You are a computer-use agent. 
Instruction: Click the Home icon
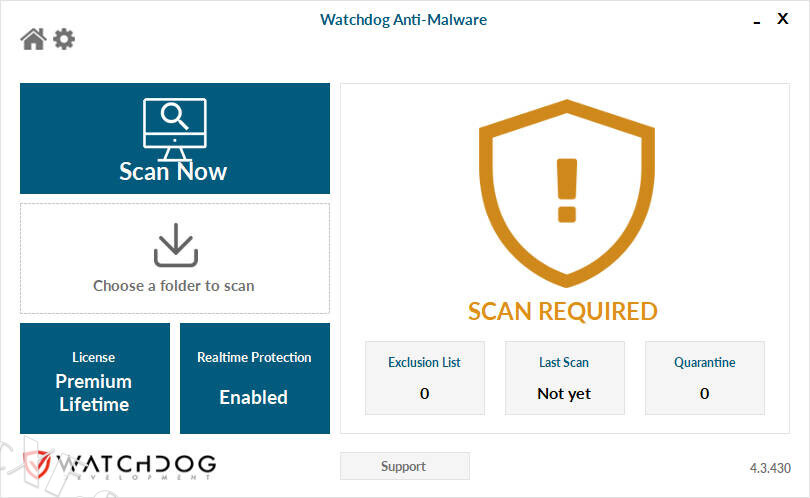tap(33, 39)
